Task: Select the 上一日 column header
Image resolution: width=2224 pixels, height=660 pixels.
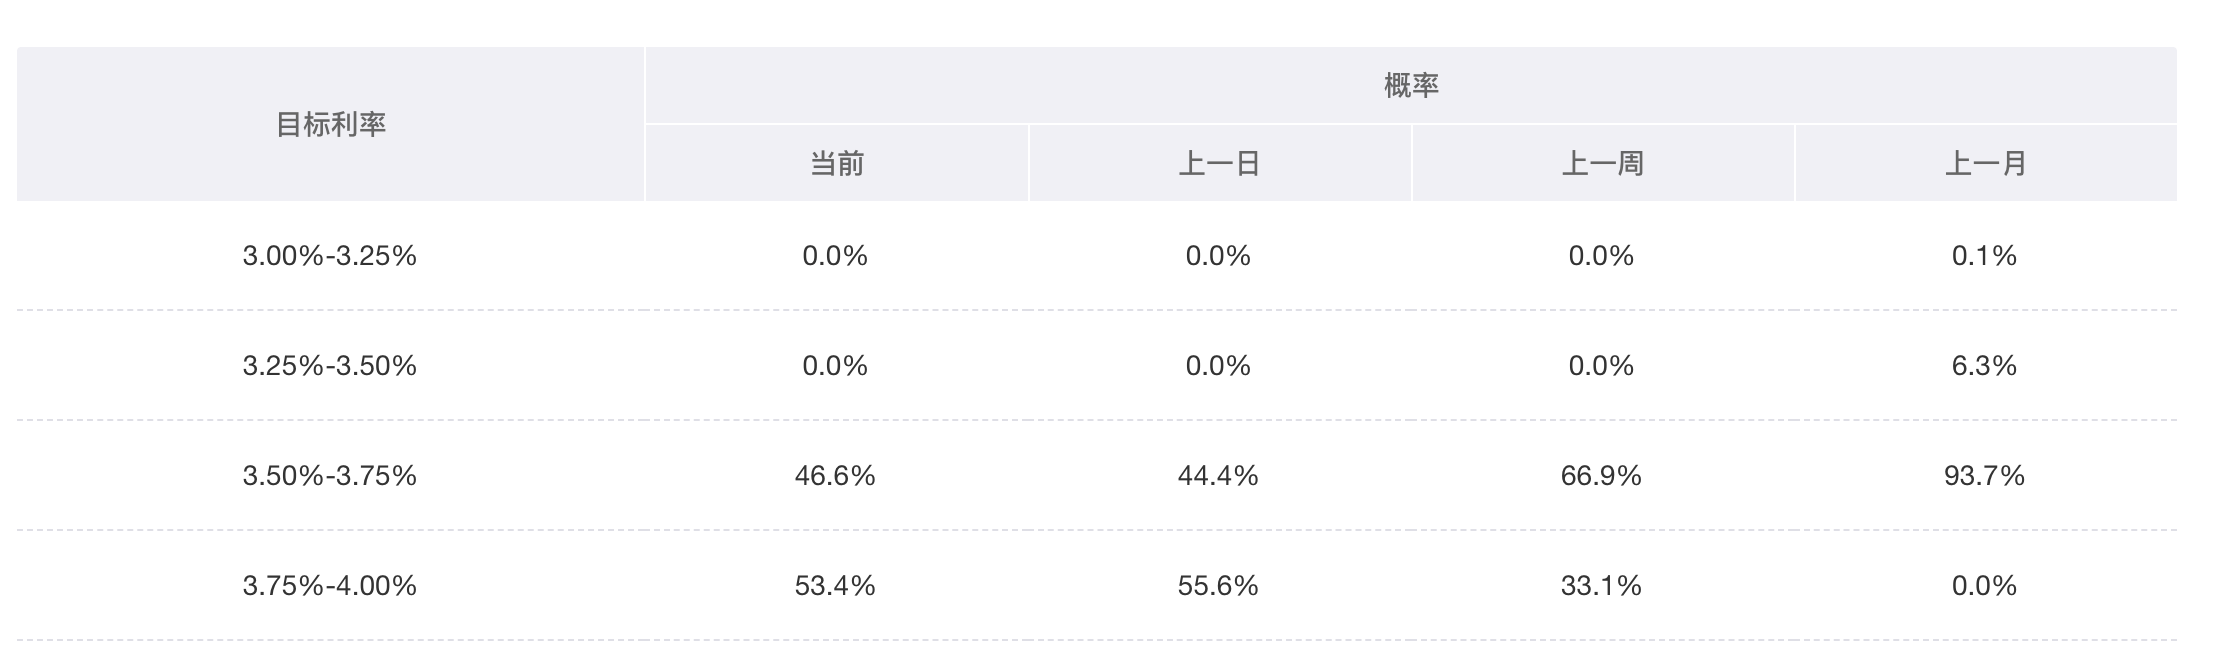Action: (x=1219, y=163)
